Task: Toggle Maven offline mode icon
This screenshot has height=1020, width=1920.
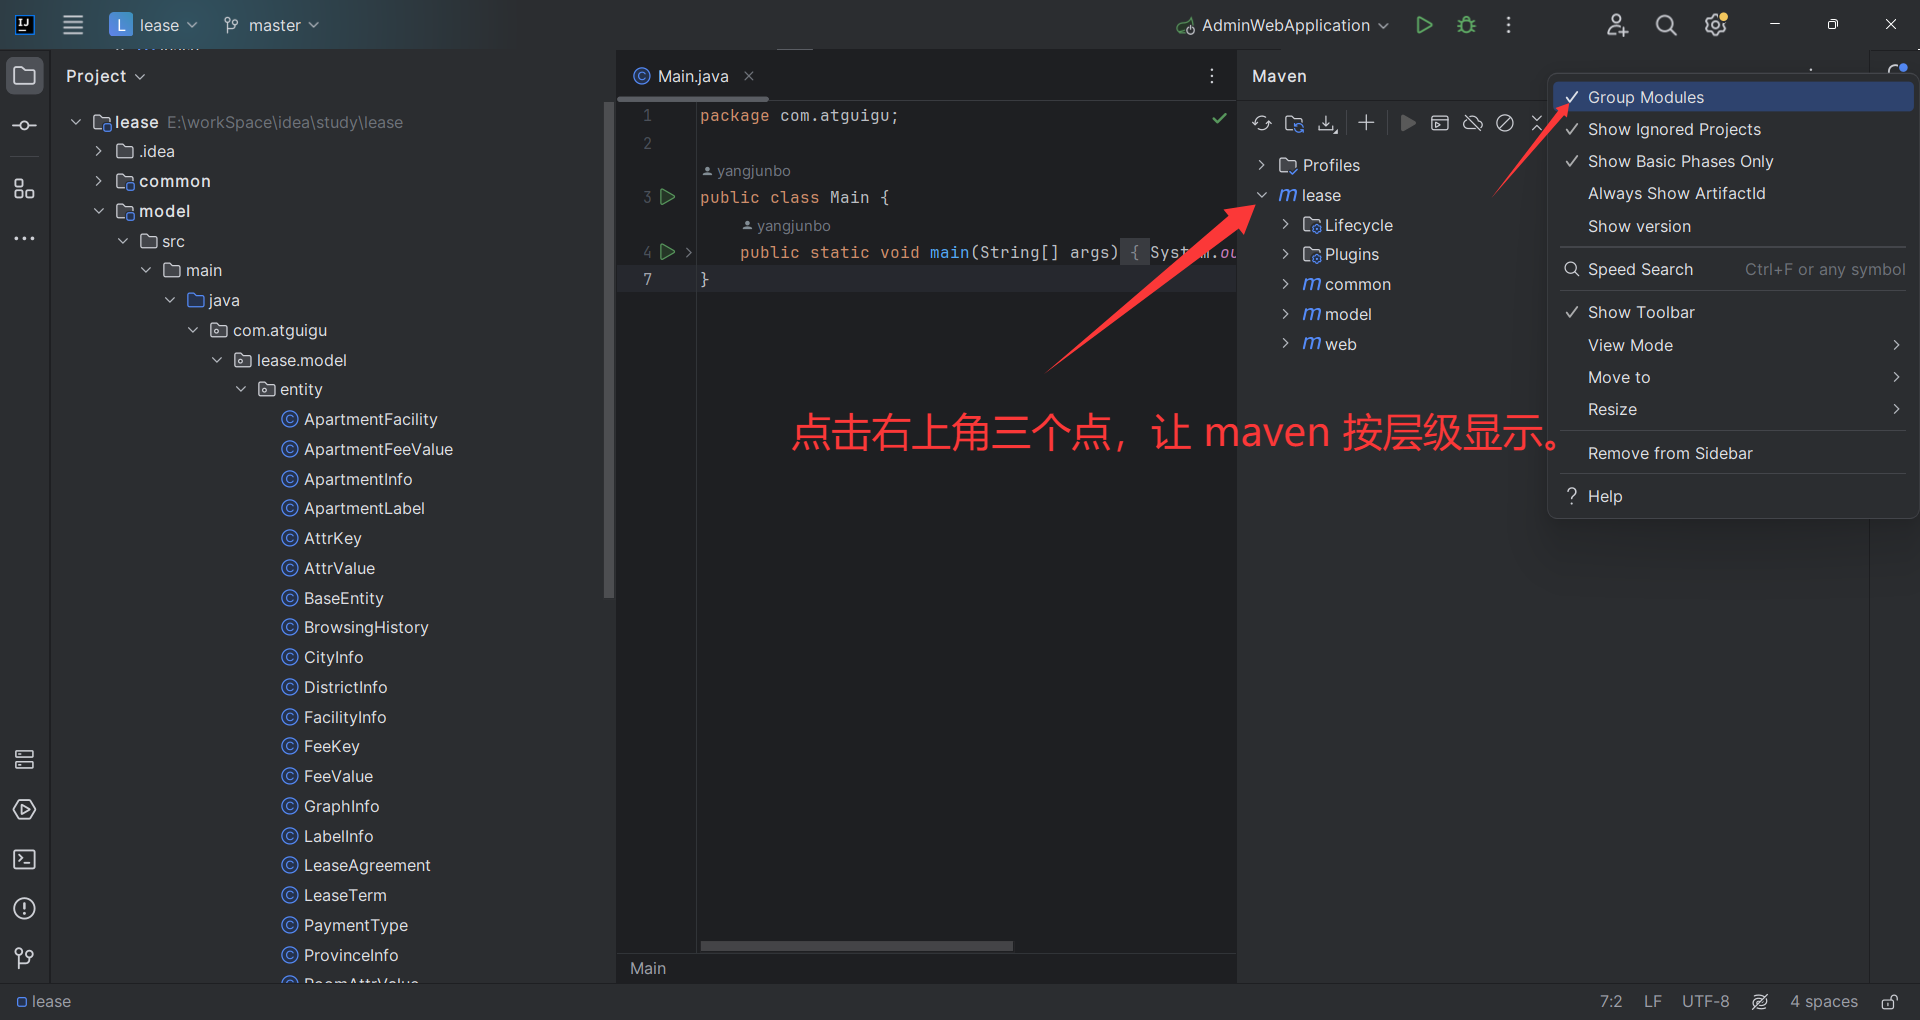Action: click(1473, 123)
